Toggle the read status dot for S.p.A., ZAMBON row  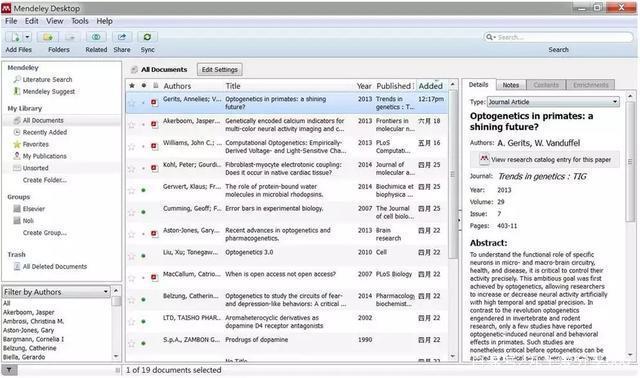click(144, 343)
